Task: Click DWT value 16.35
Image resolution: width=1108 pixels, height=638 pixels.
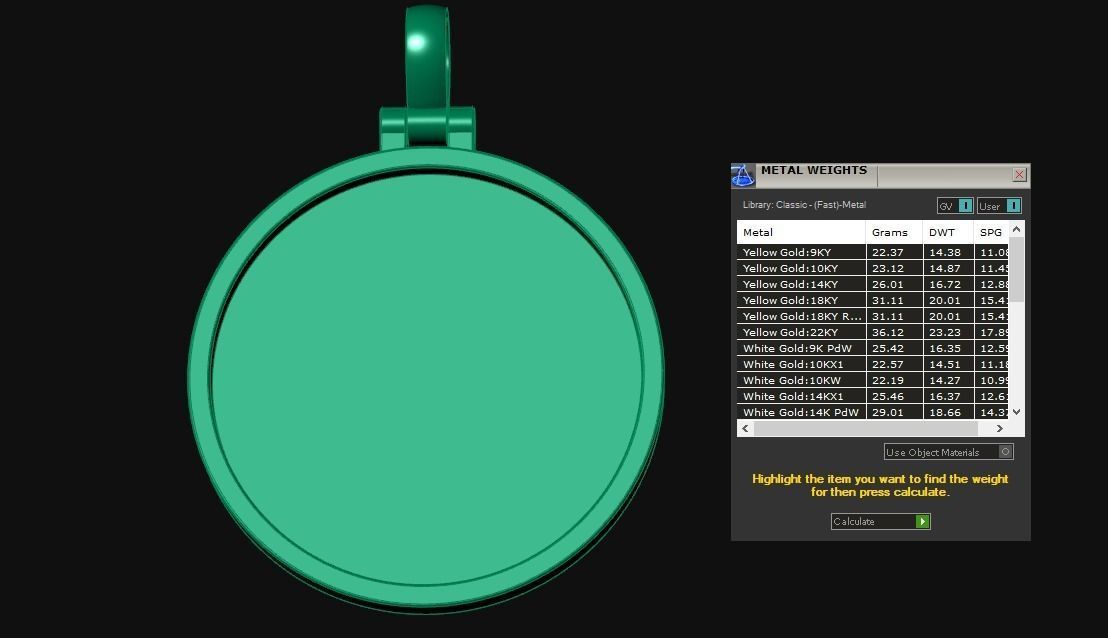Action: point(945,348)
